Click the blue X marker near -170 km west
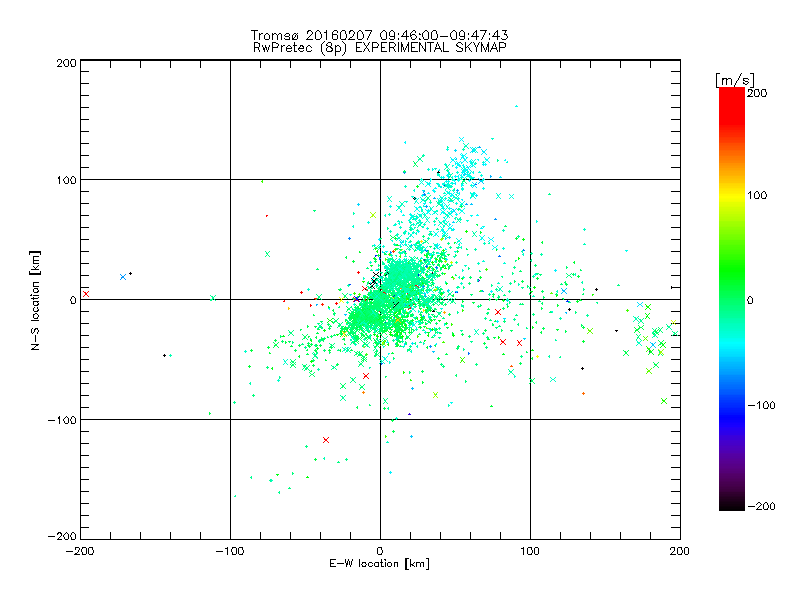The width and height of the screenshot is (800, 600). 123,277
